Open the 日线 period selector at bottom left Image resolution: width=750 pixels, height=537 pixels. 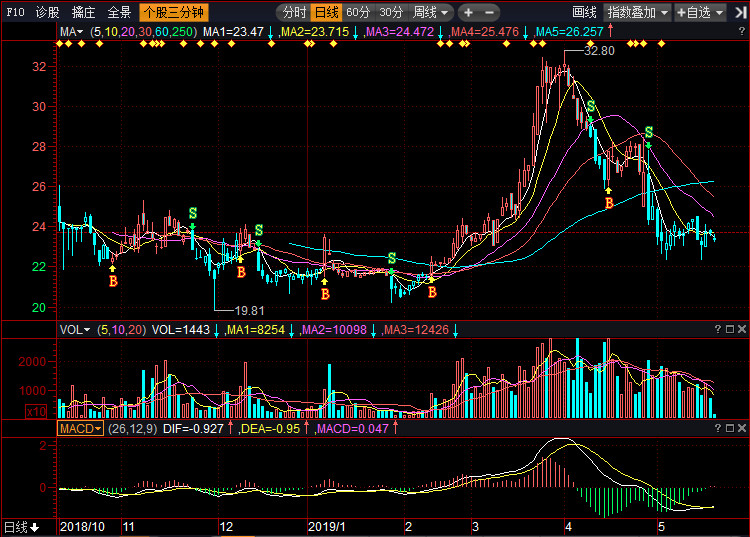point(22,527)
